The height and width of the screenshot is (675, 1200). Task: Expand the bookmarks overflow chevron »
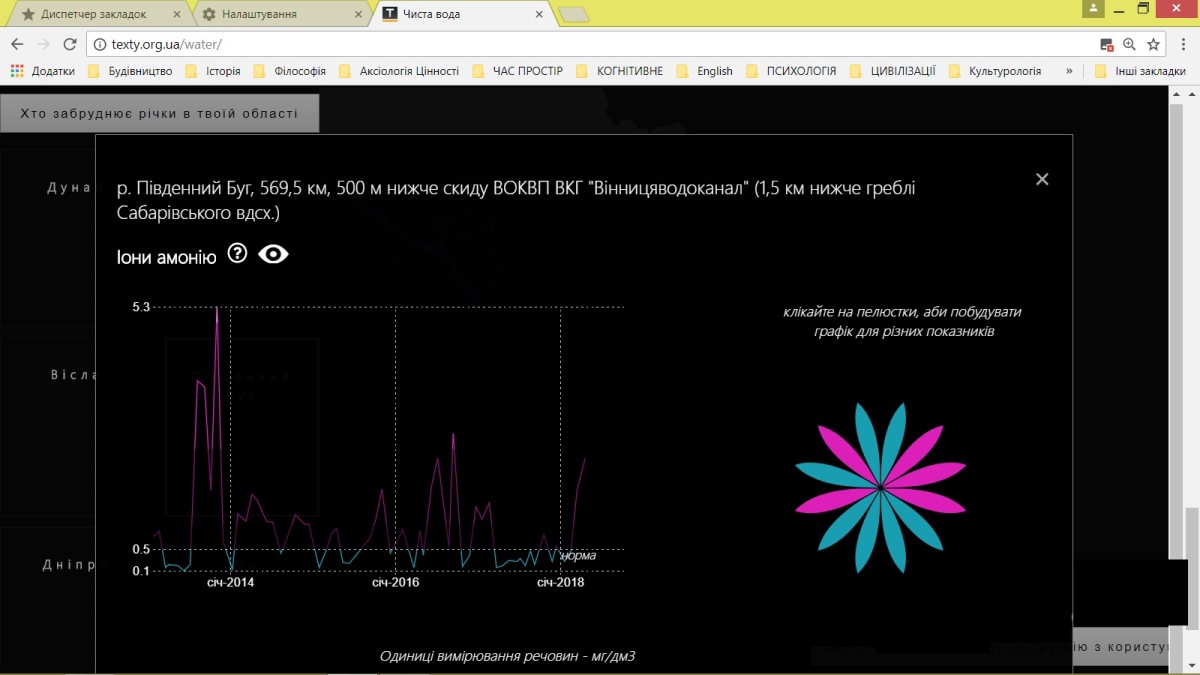point(1070,71)
